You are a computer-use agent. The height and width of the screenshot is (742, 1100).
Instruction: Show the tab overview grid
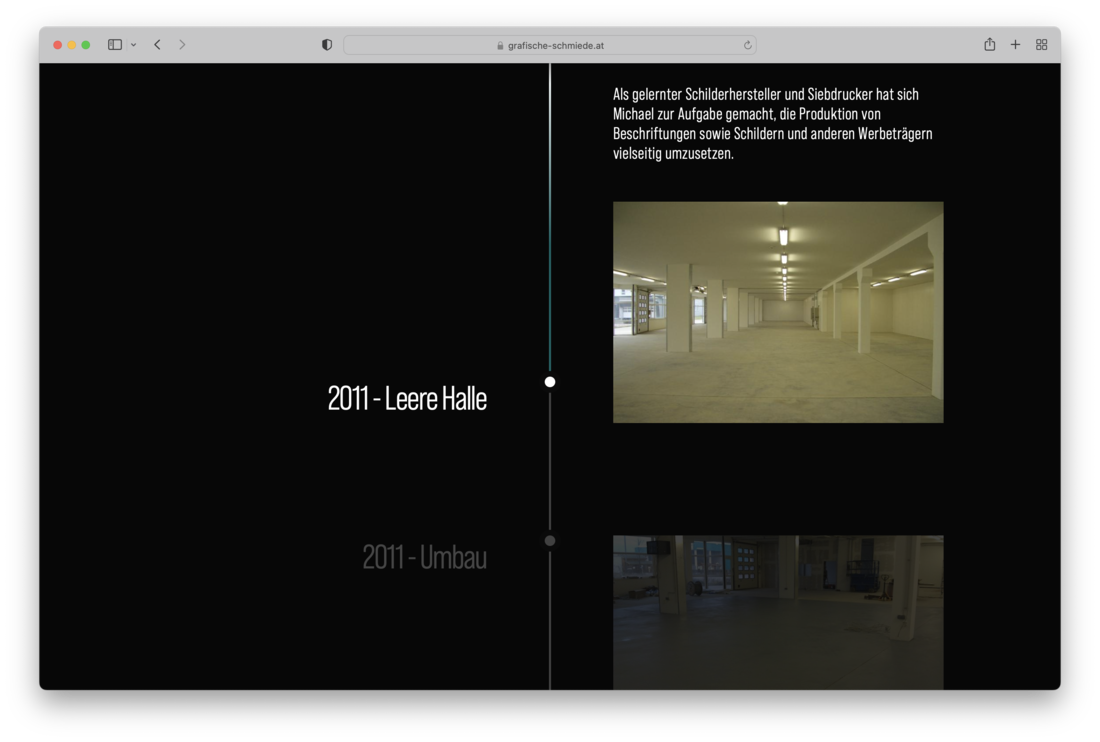point(1041,45)
